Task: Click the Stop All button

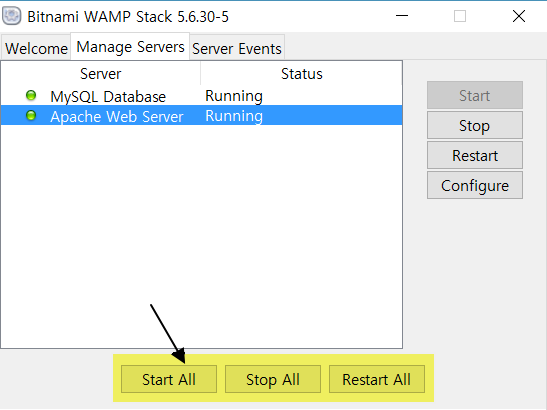Action: 273,379
